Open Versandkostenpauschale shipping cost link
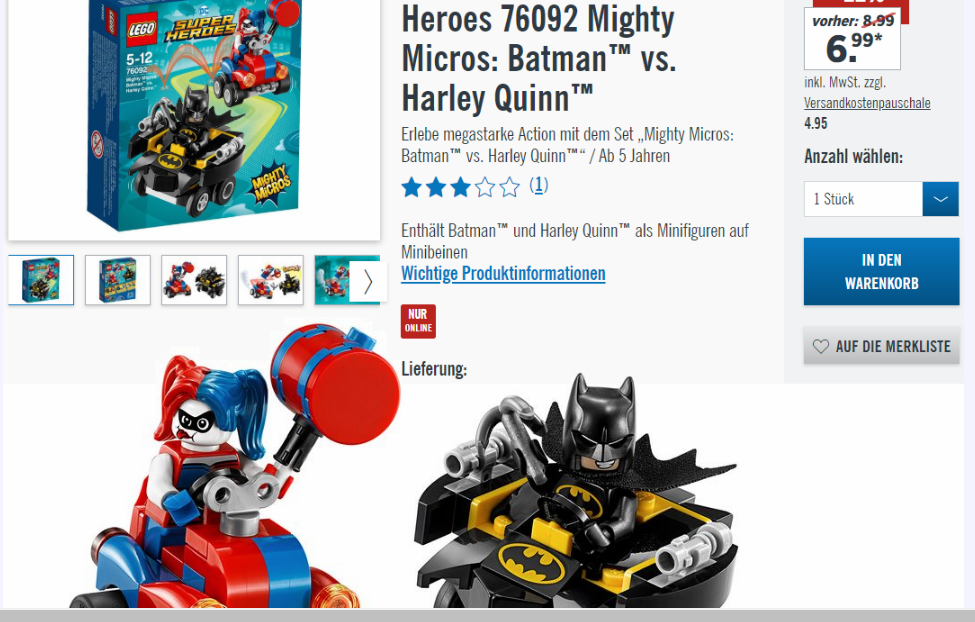This screenshot has height=622, width=975. pos(867,103)
